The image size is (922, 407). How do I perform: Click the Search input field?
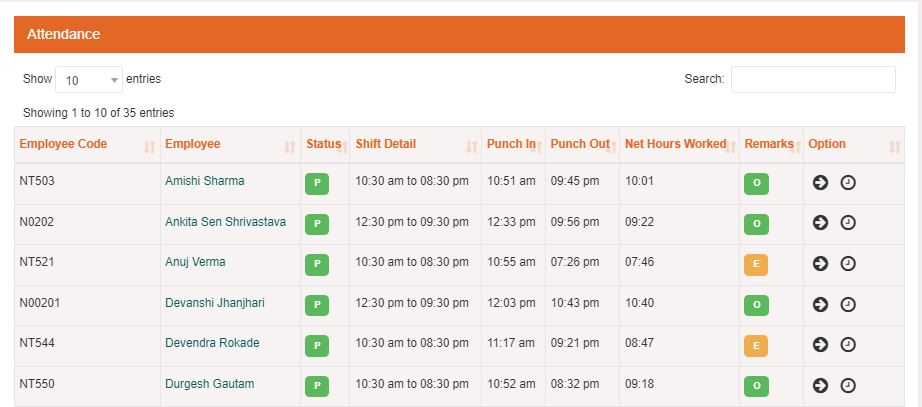813,79
